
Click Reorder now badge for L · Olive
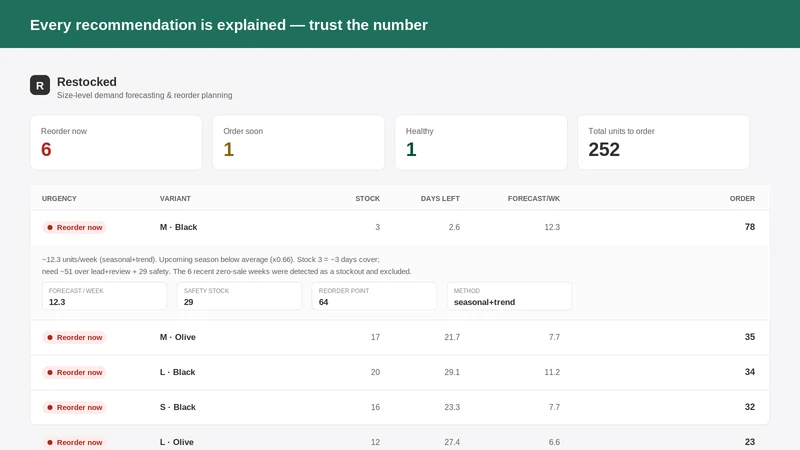[74, 442]
